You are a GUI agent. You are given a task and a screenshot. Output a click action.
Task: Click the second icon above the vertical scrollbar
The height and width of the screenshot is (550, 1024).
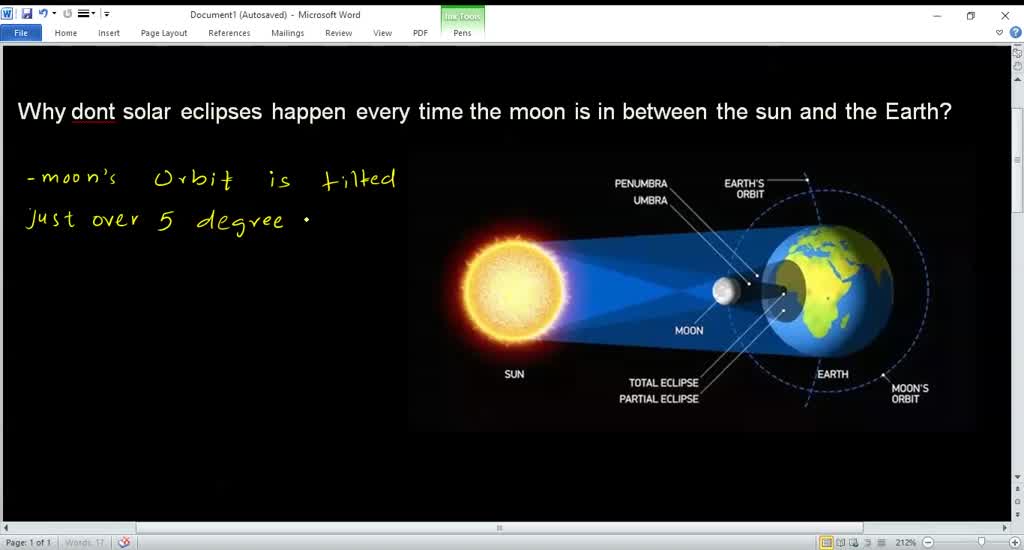pos(1017,67)
